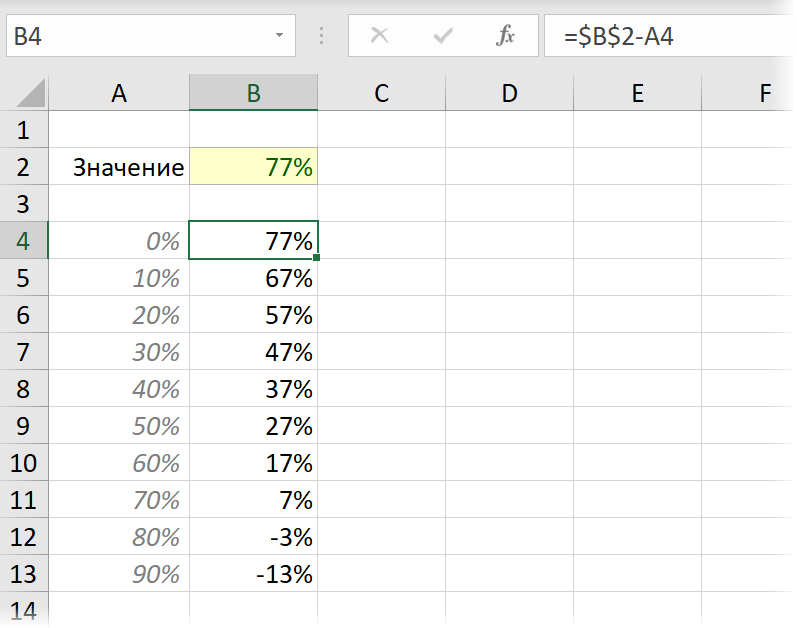The width and height of the screenshot is (797, 628).
Task: Click cell B7 containing 47%
Action: pyautogui.click(x=254, y=352)
